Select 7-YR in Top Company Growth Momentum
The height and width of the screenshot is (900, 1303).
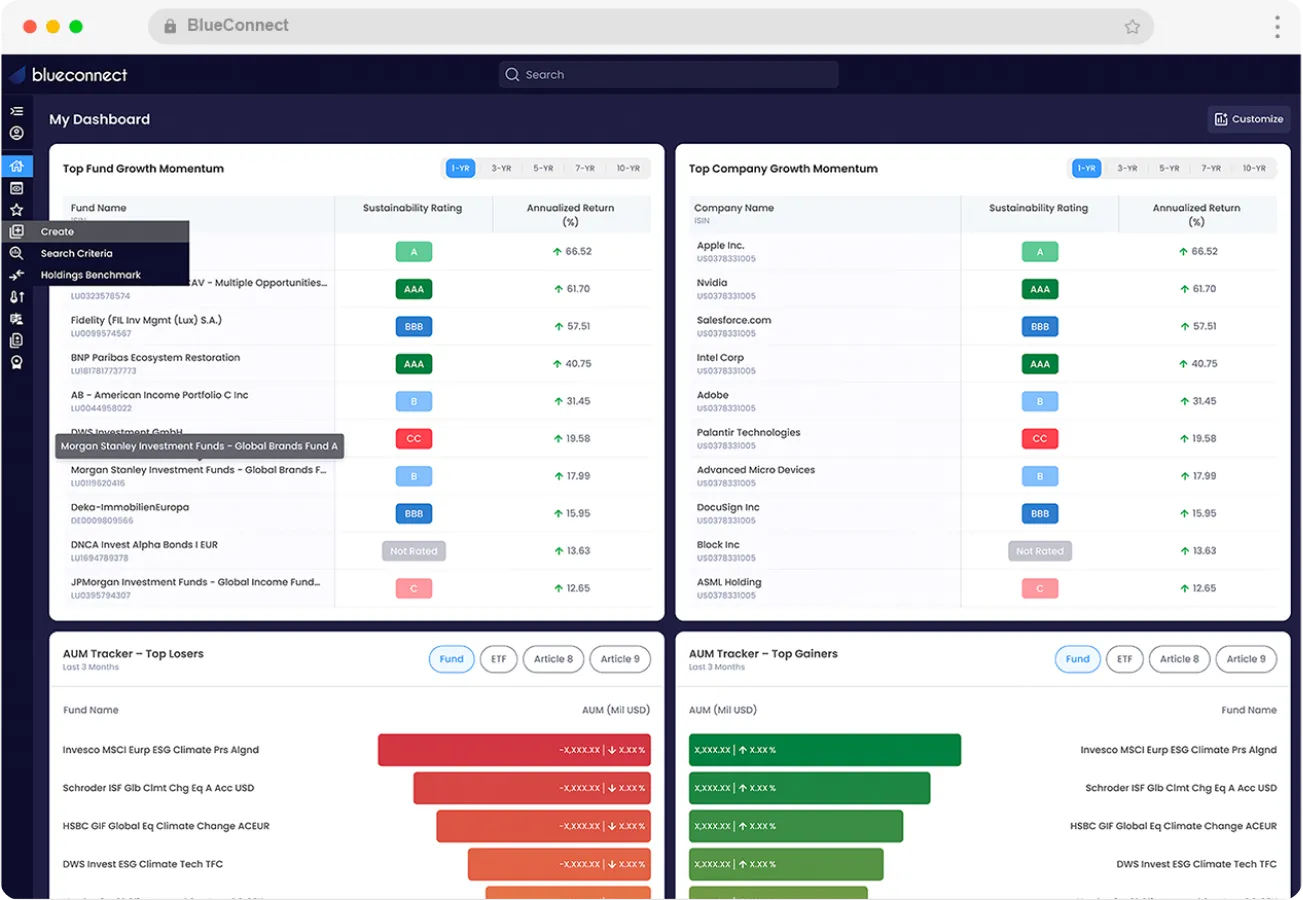(1211, 169)
